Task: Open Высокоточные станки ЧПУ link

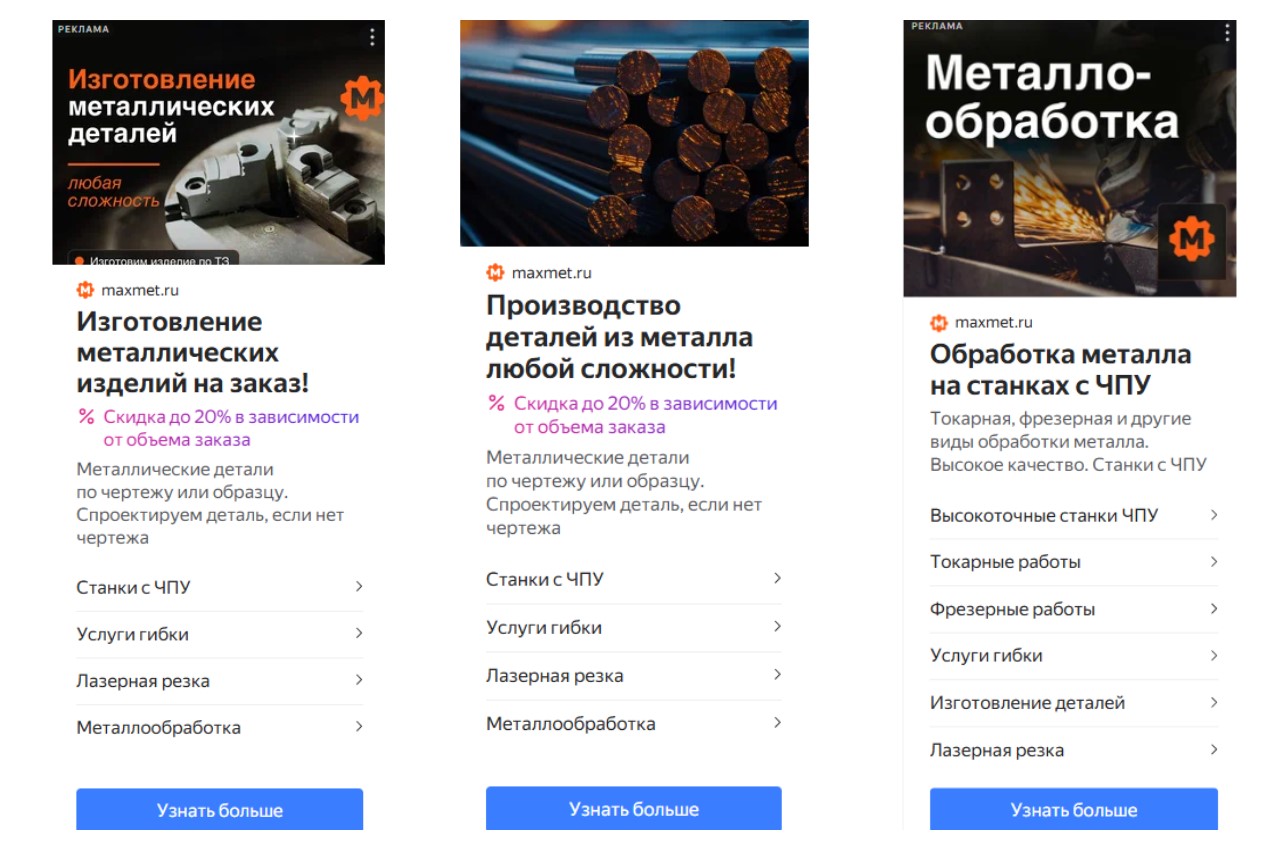Action: [x=1044, y=516]
